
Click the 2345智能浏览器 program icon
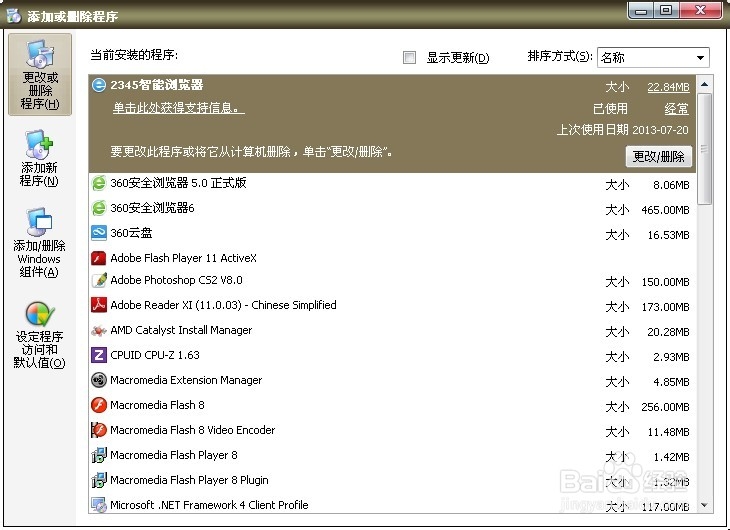[x=99, y=85]
